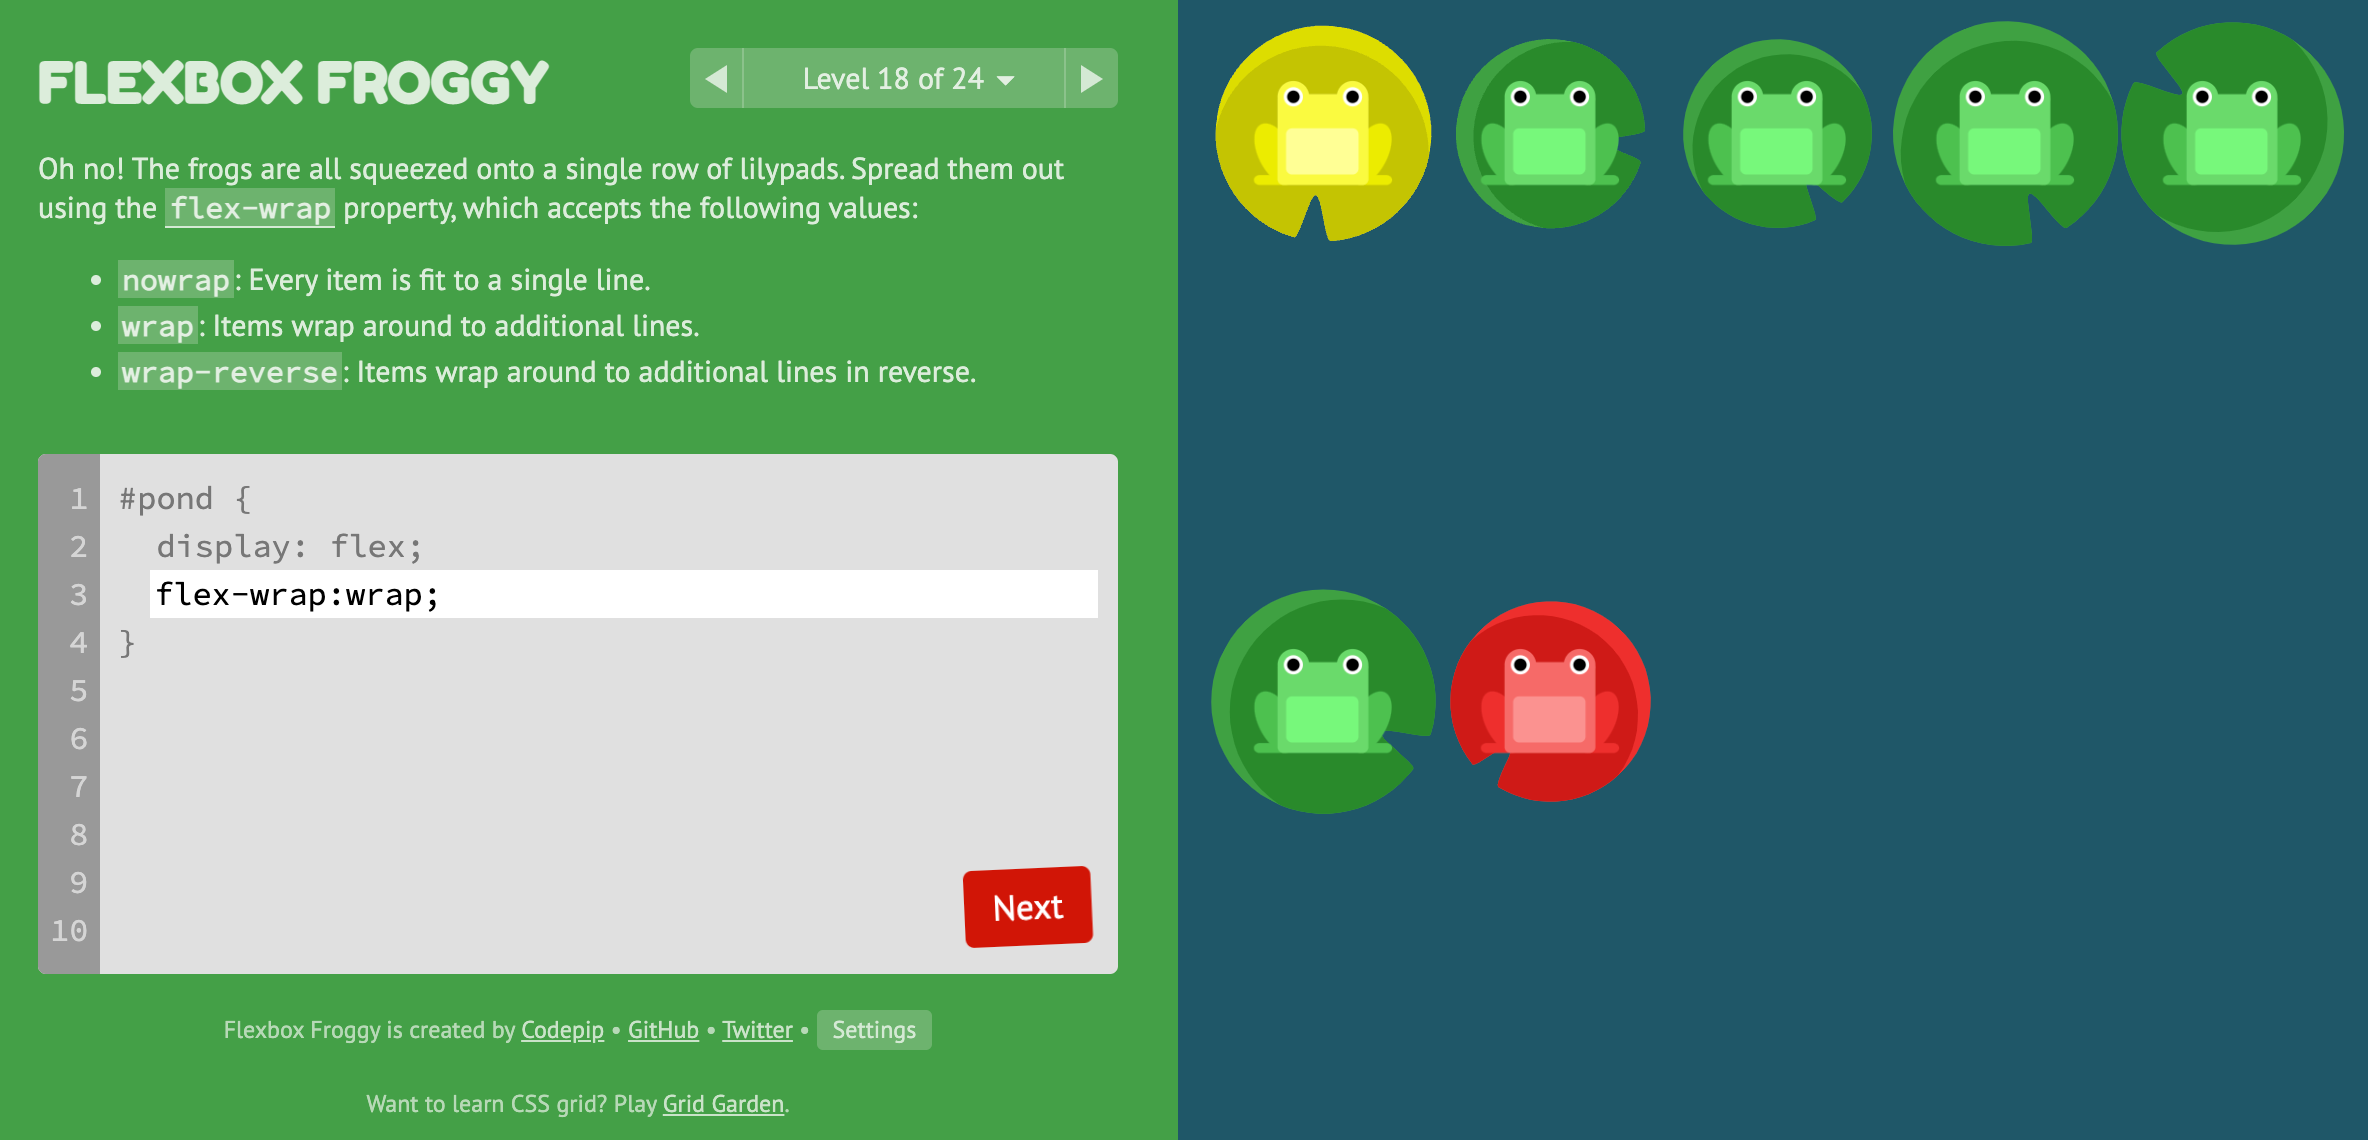The height and width of the screenshot is (1140, 2368).
Task: Click the wrap-reverse code term
Action: 229,372
